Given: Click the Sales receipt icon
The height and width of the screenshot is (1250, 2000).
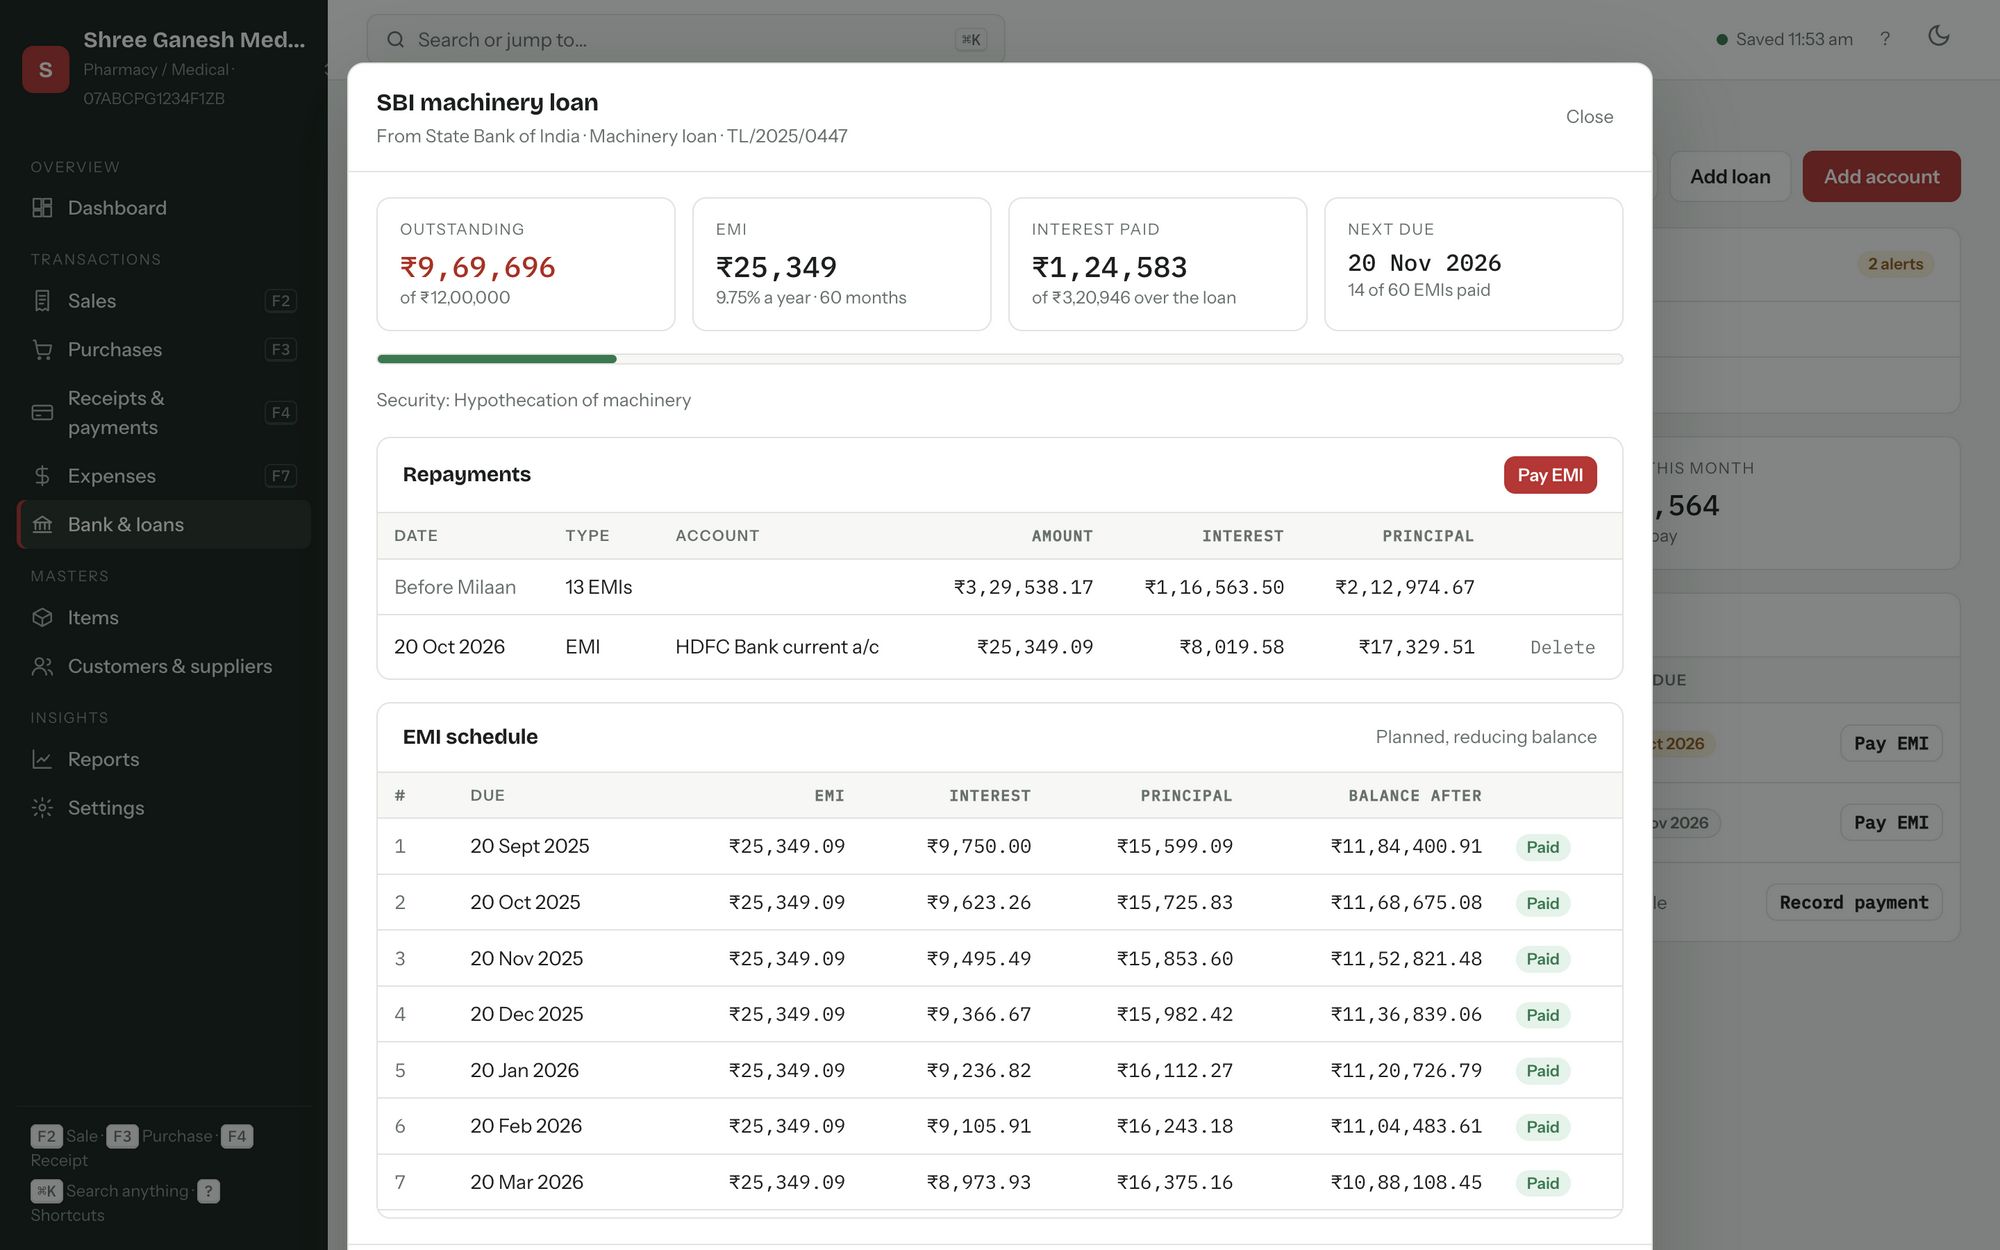Looking at the screenshot, I should click(42, 301).
